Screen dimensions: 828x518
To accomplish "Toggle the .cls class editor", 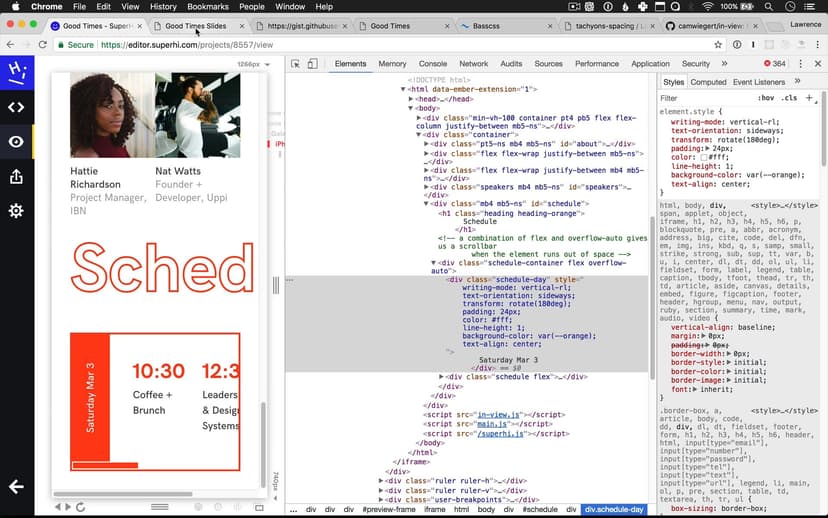I will (789, 98).
